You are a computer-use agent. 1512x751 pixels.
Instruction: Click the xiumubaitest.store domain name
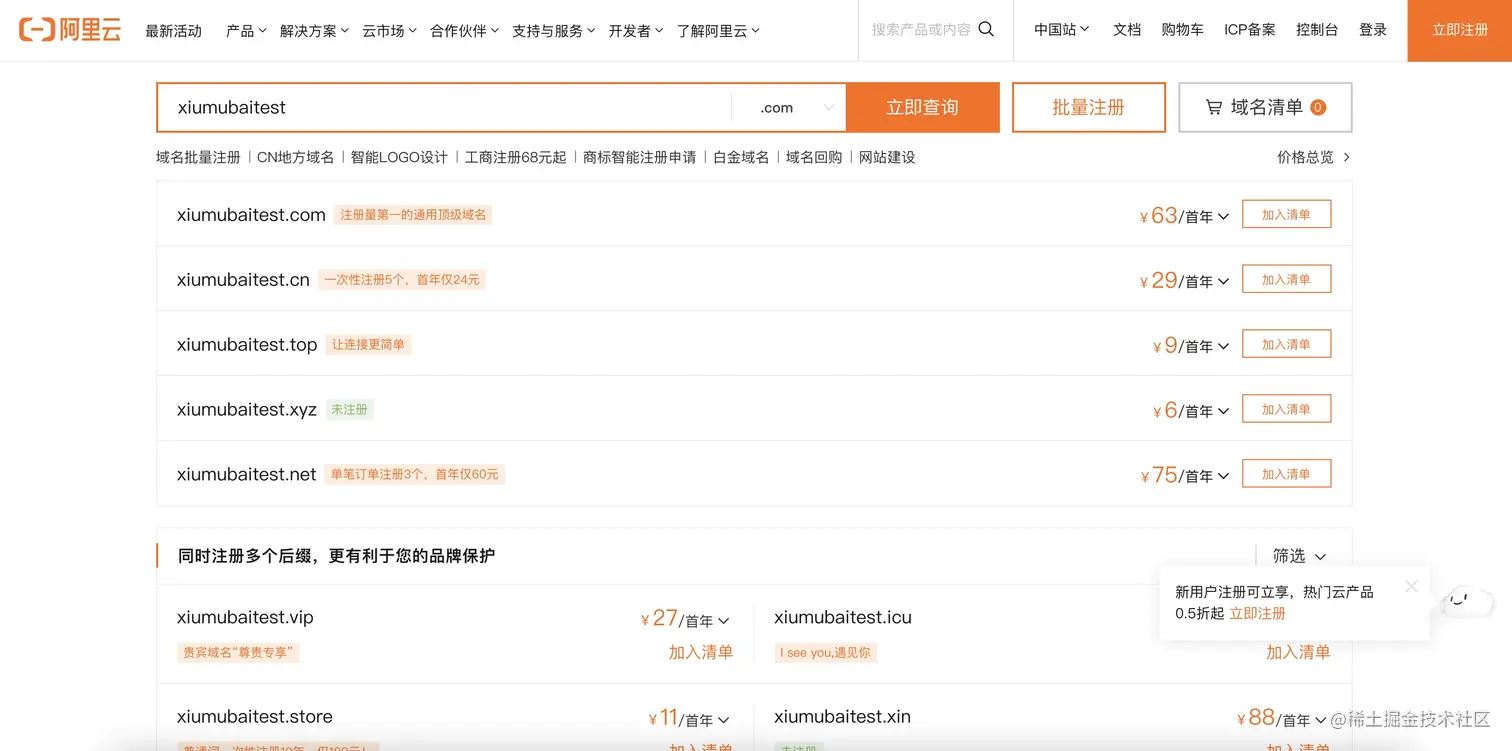[255, 716]
